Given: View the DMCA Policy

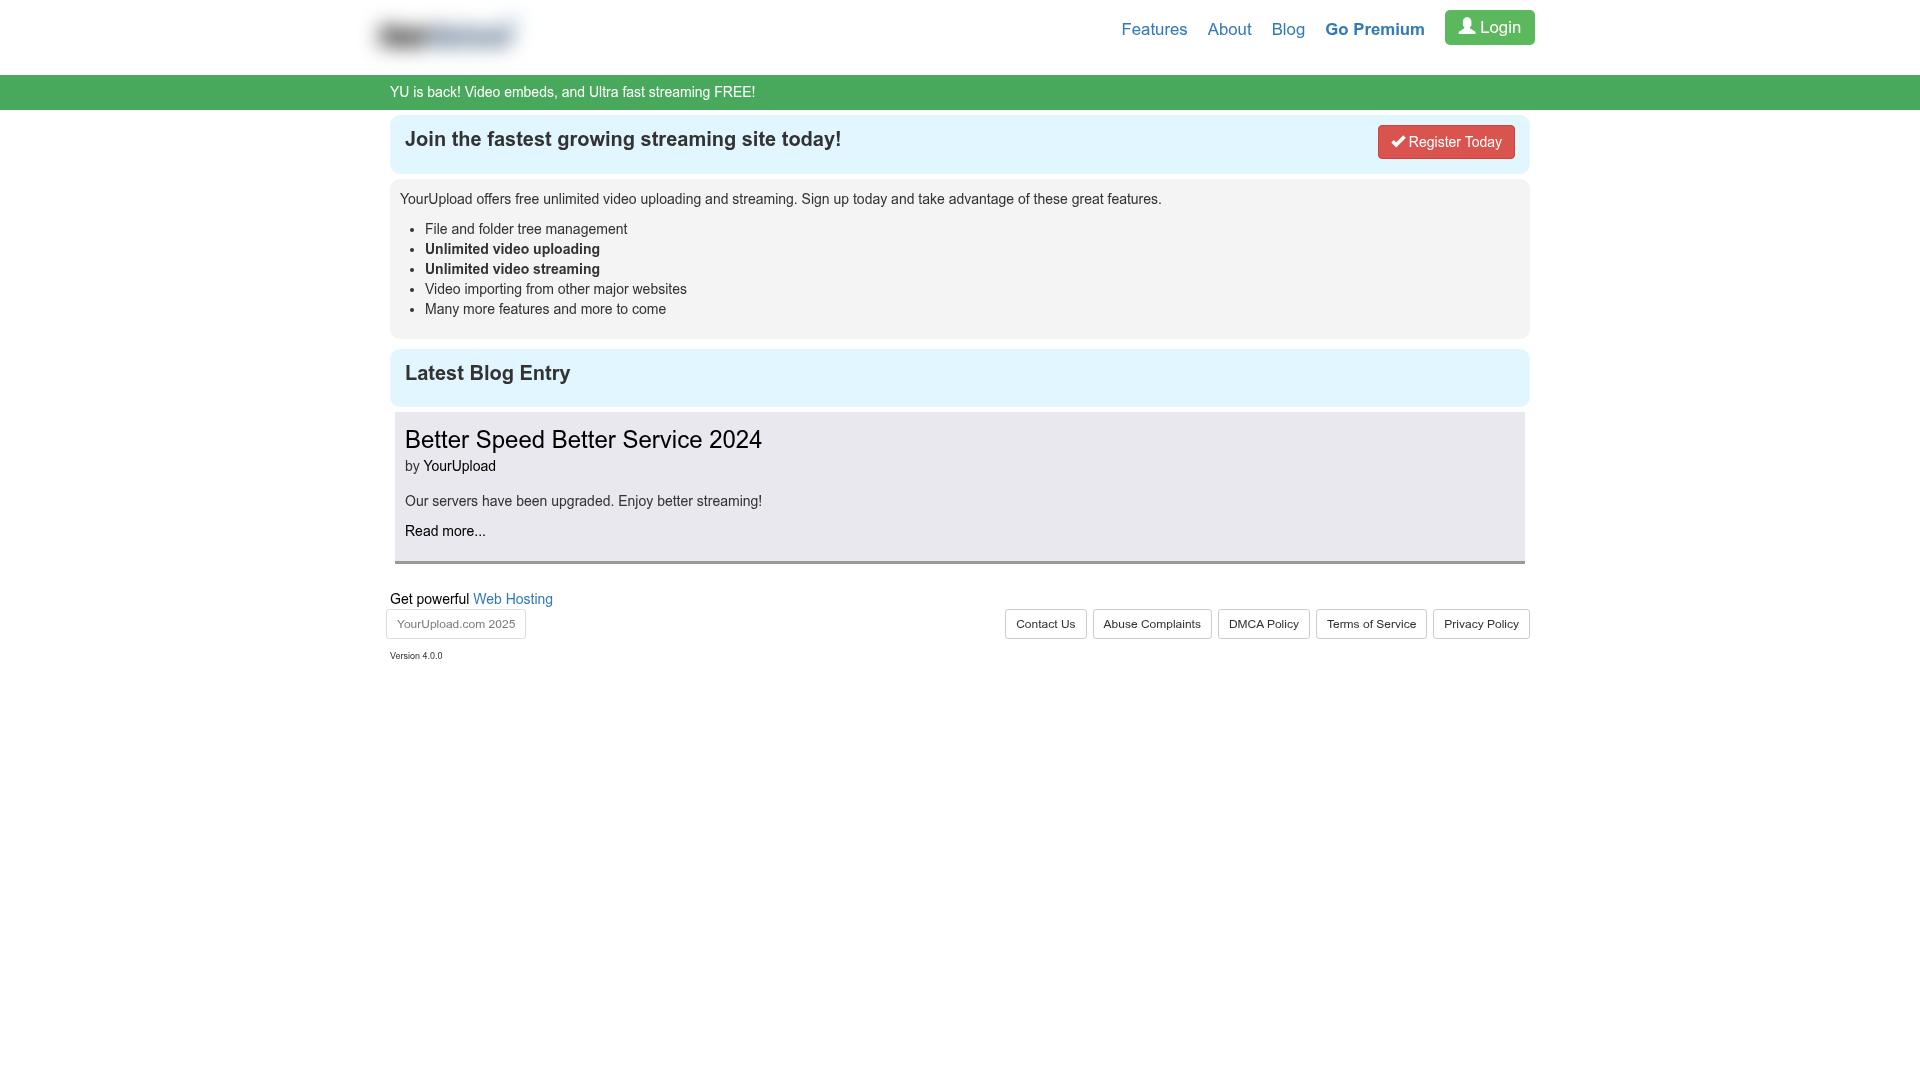Looking at the screenshot, I should pos(1263,624).
